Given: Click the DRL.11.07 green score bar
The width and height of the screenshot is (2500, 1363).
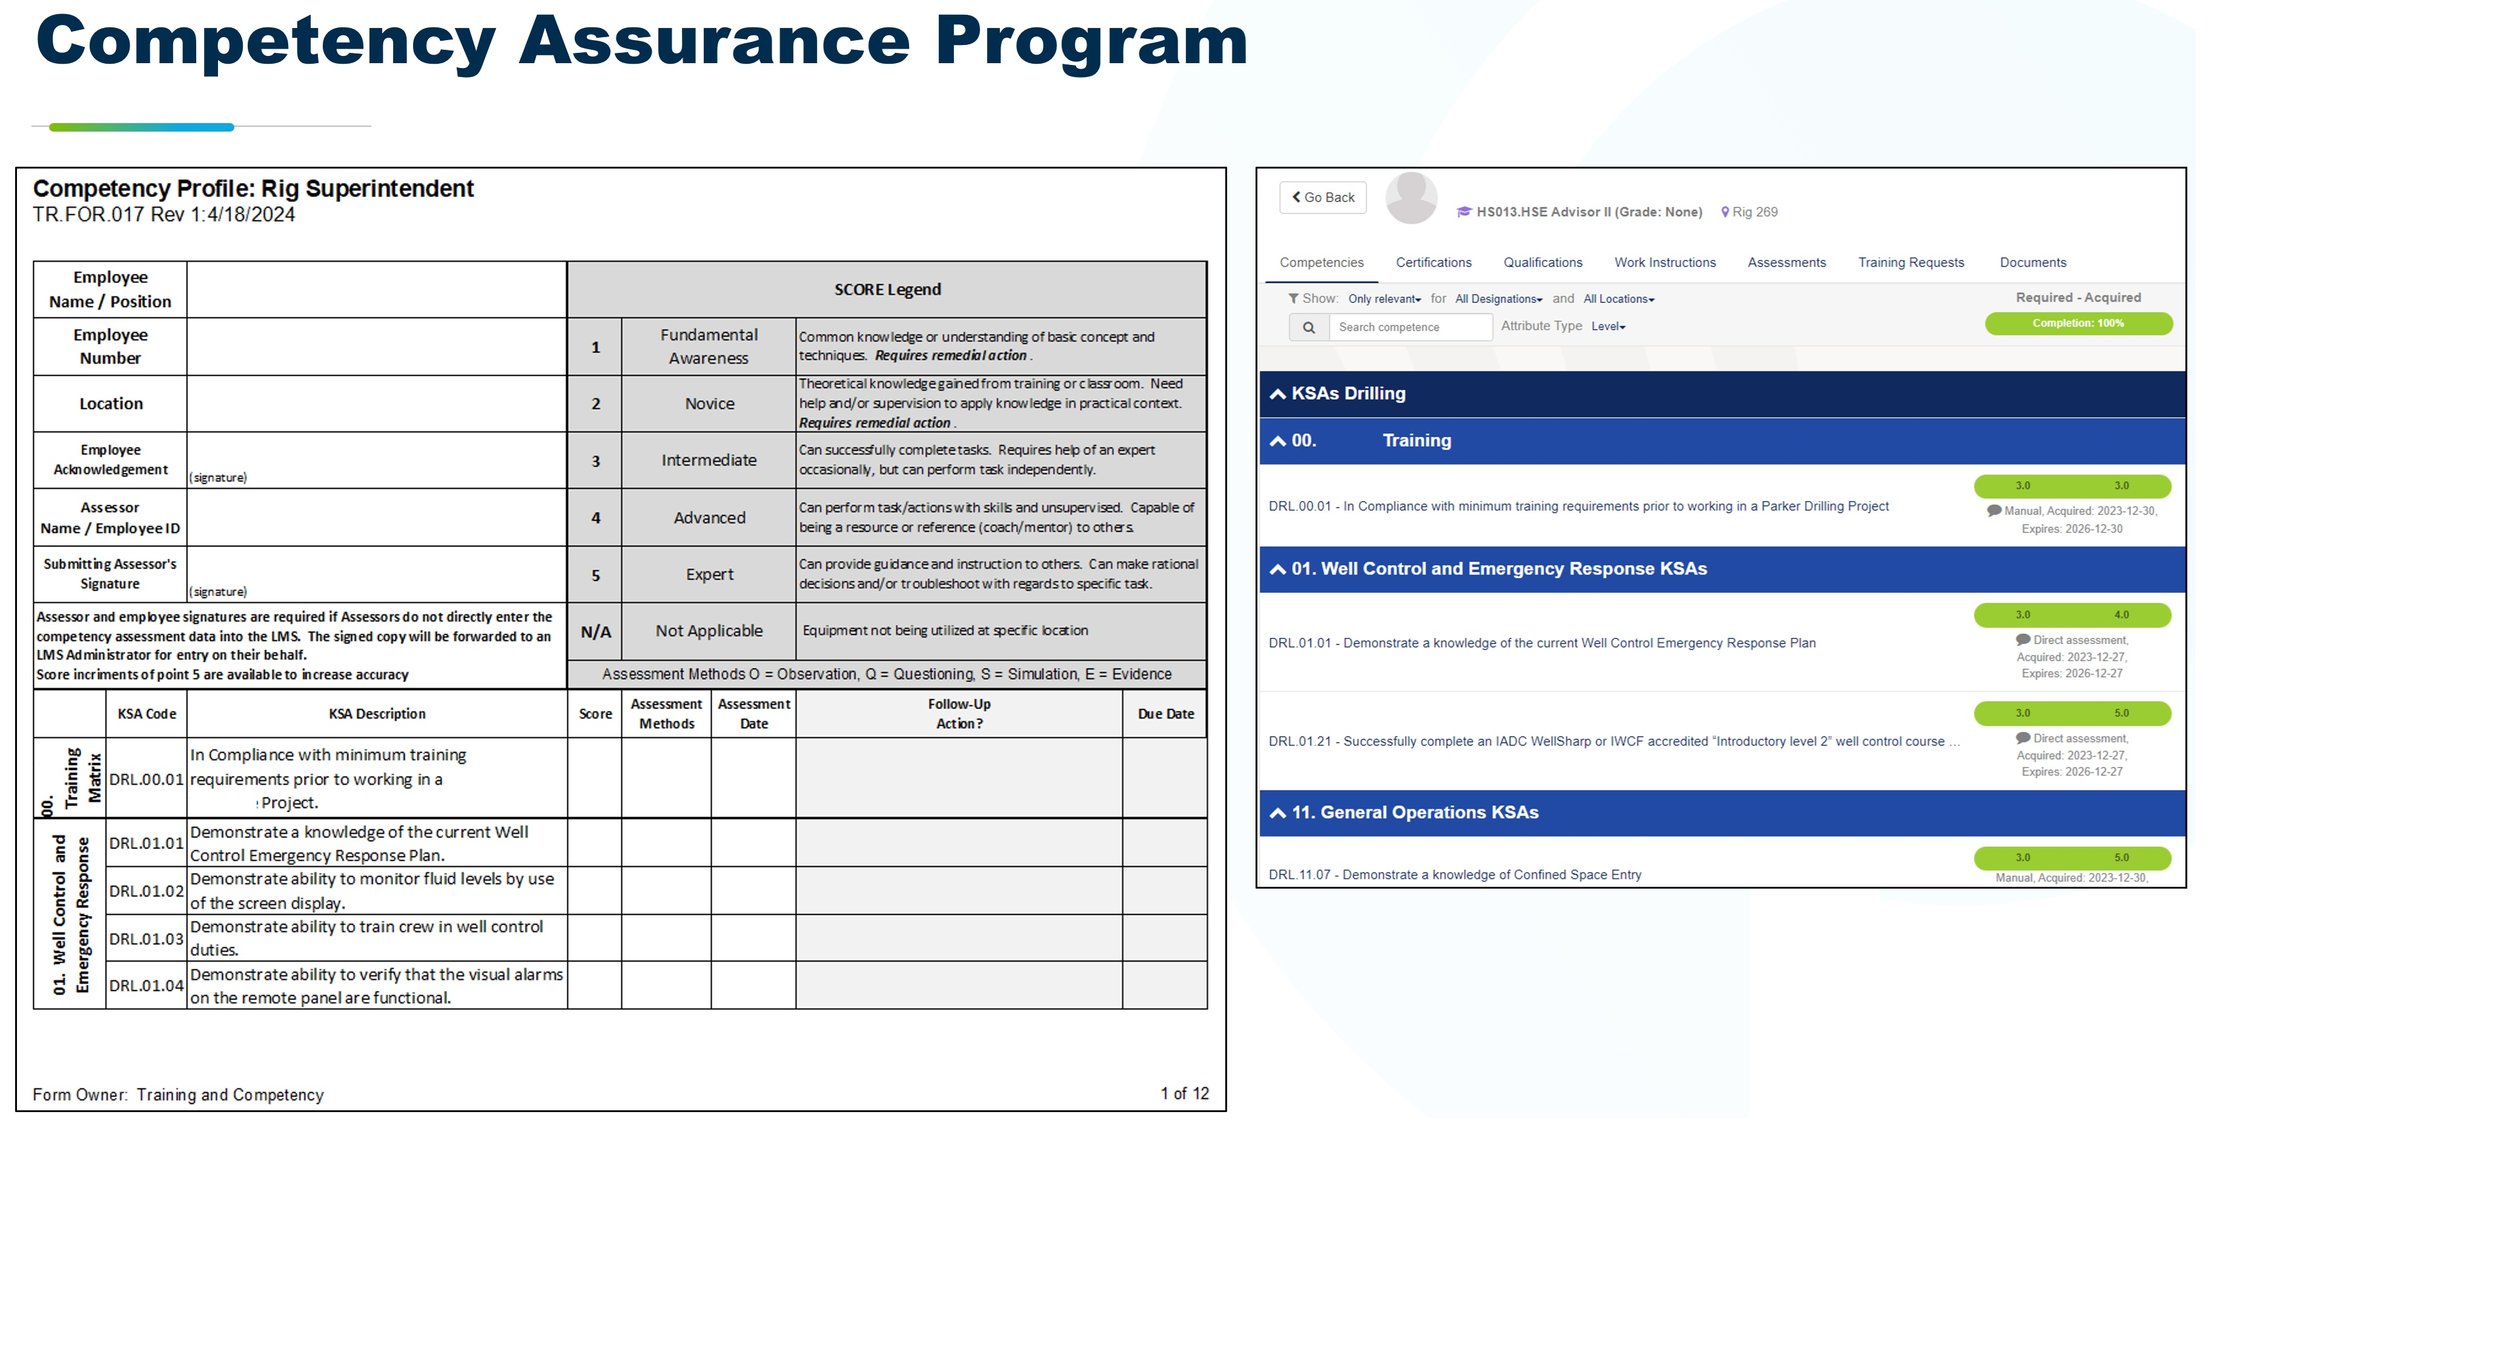Looking at the screenshot, I should (x=2072, y=858).
